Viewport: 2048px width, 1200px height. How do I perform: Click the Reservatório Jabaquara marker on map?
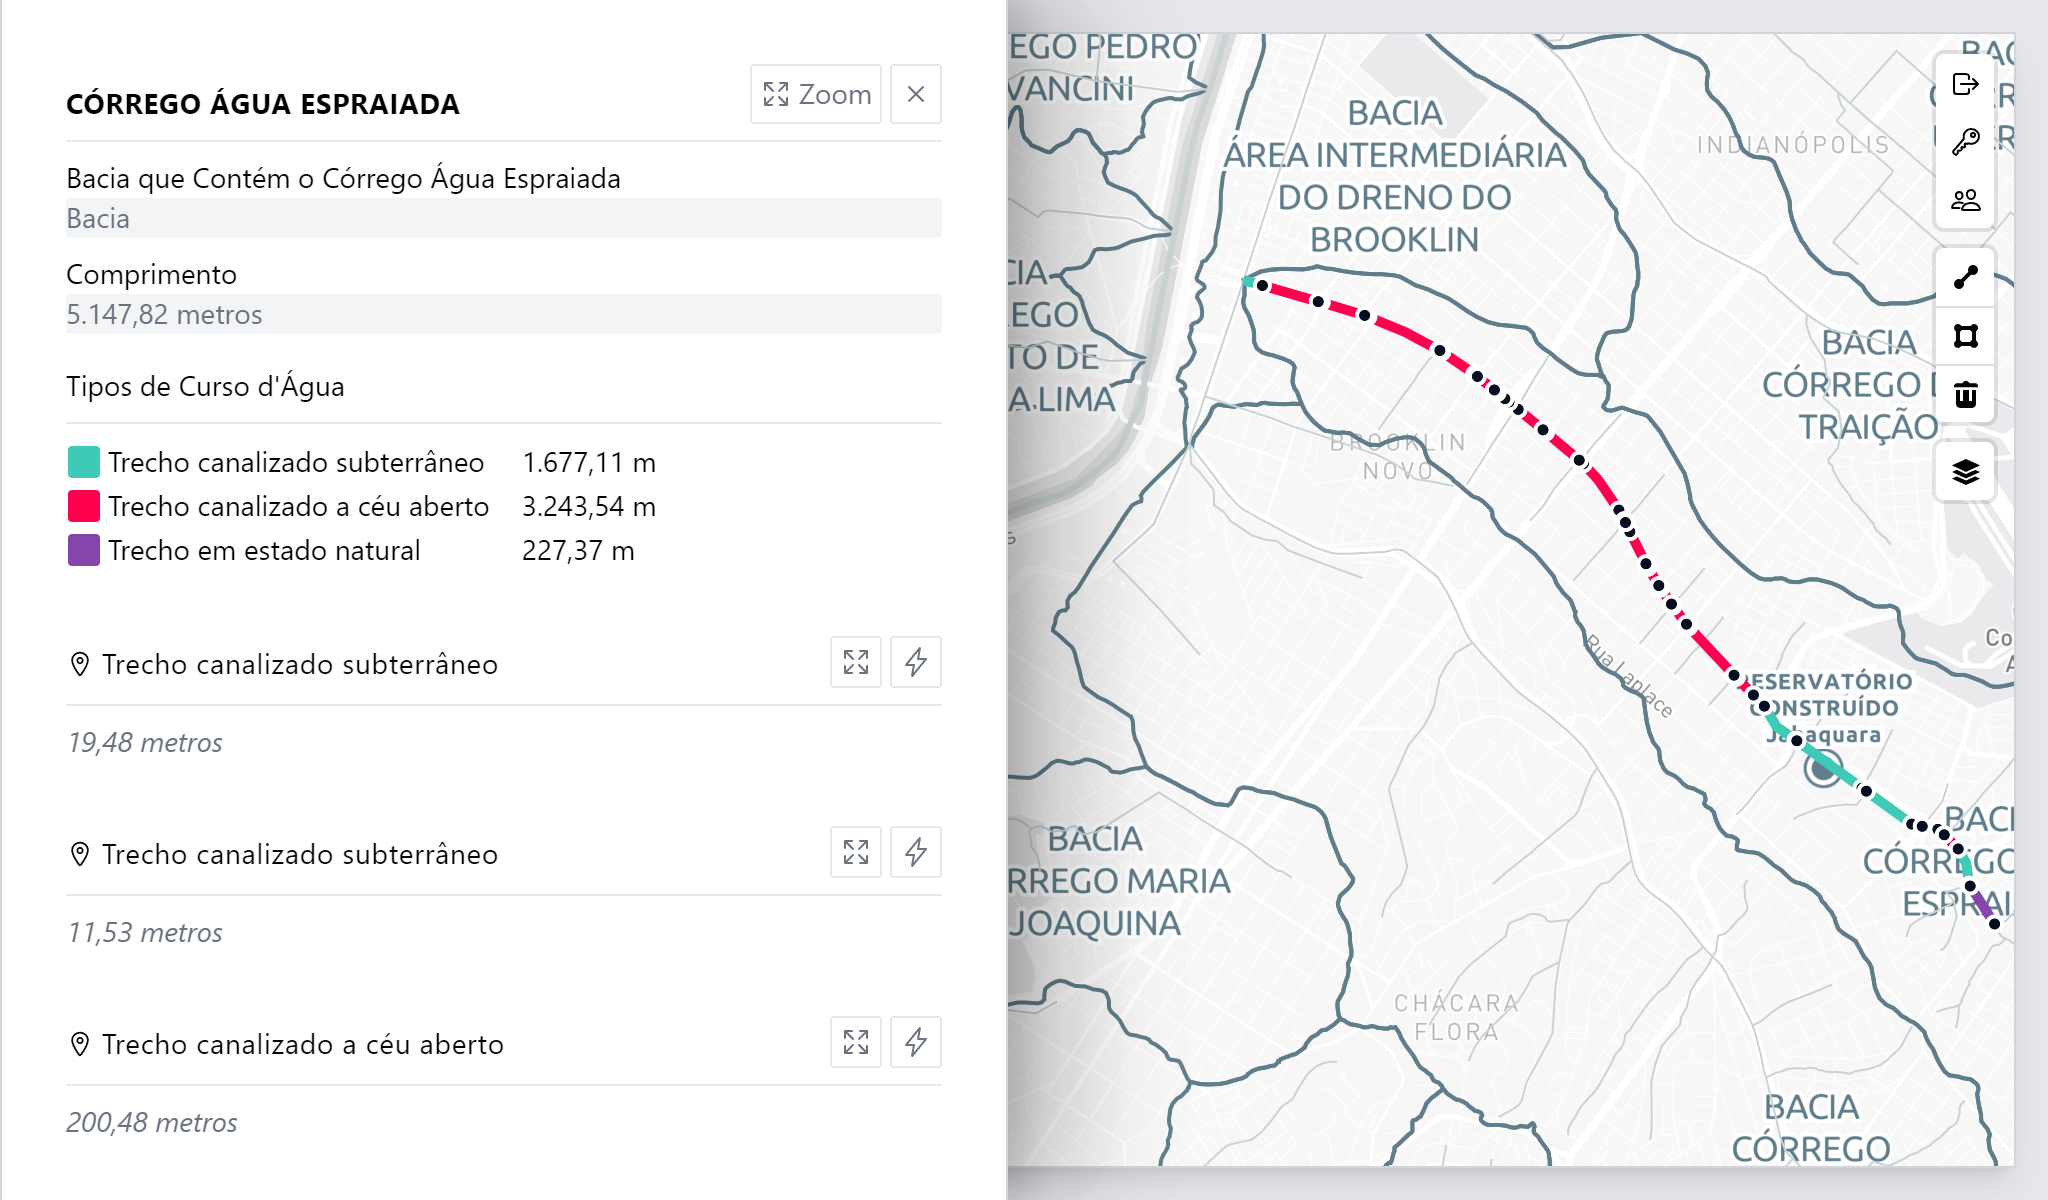click(1823, 768)
